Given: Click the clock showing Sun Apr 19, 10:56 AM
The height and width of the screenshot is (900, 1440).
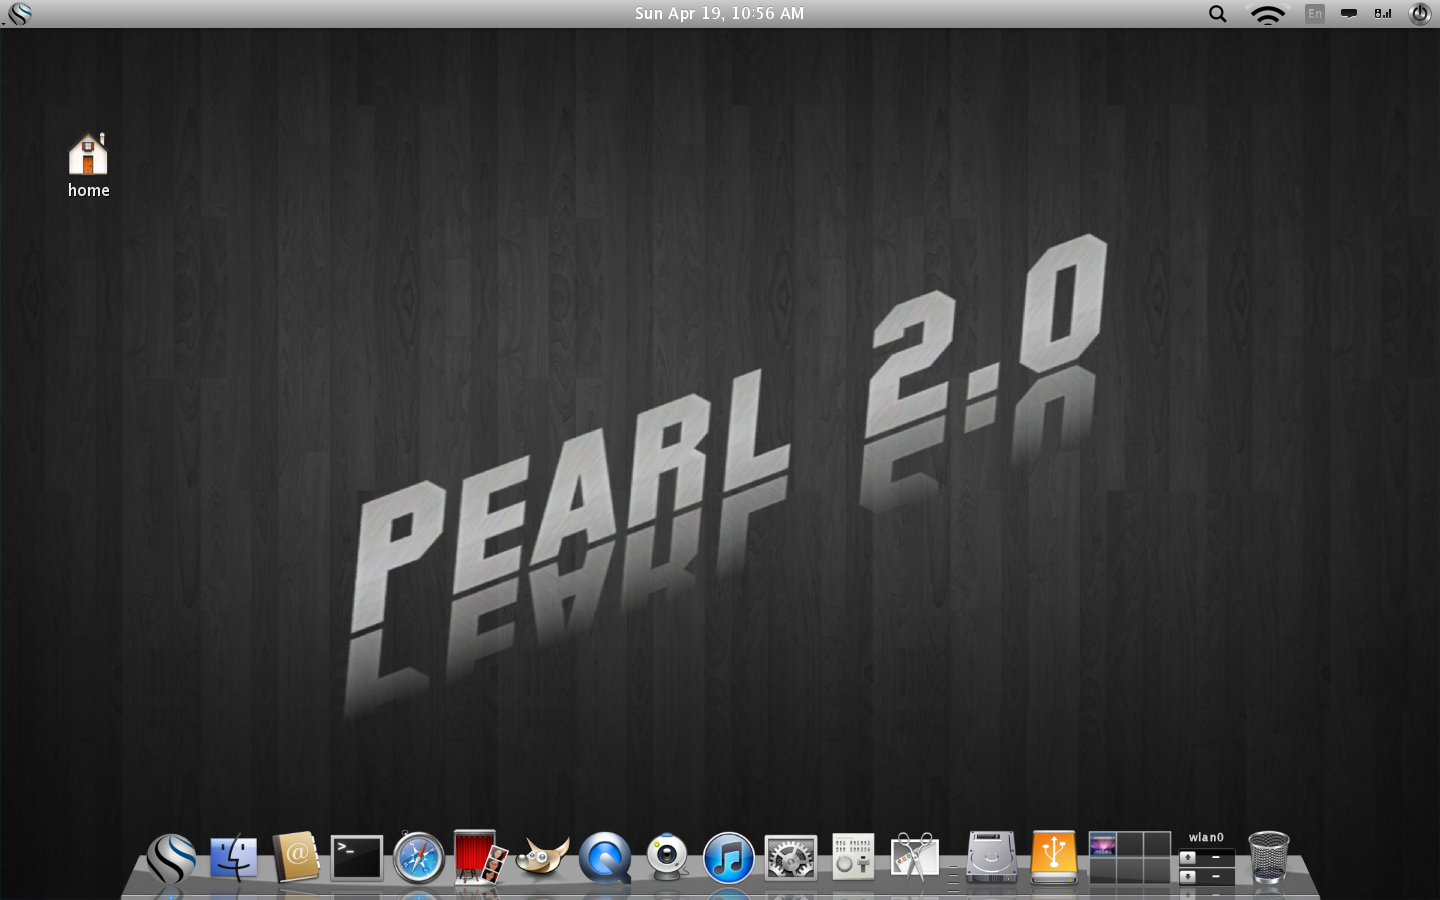Looking at the screenshot, I should 719,13.
